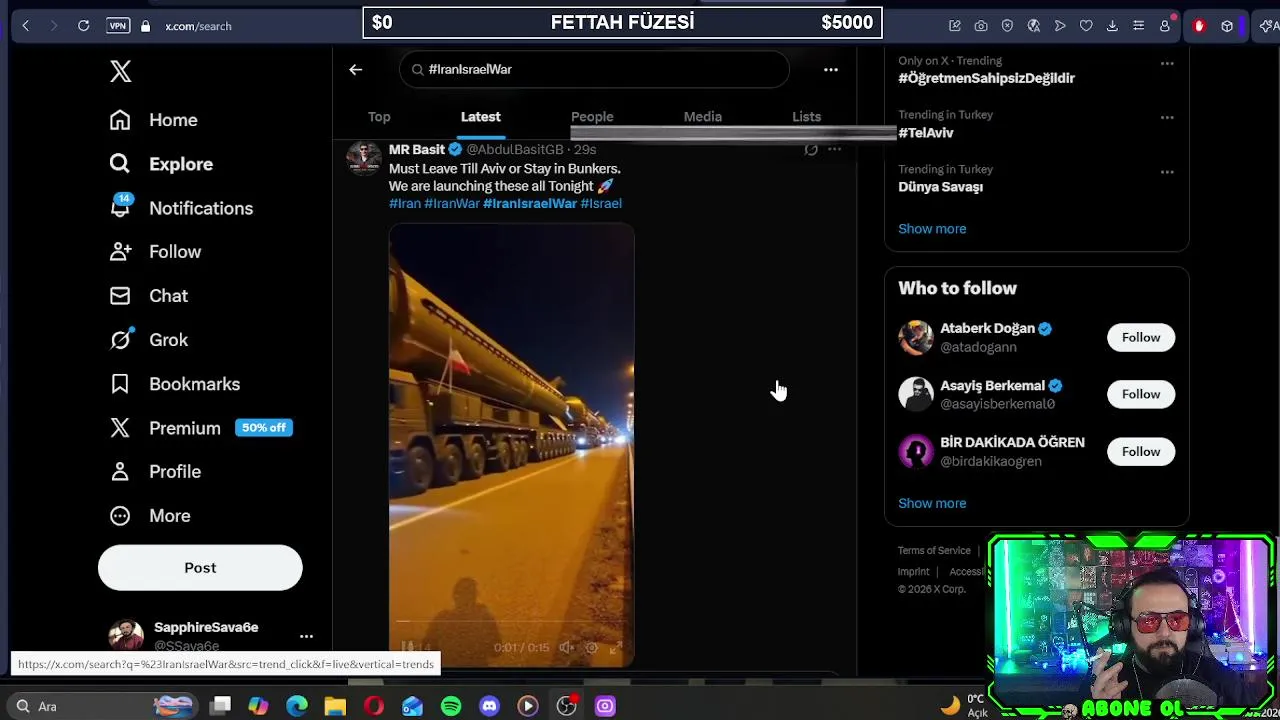This screenshot has width=1280, height=720.
Task: Follow Ataberk Doğan
Action: [x=1141, y=337]
